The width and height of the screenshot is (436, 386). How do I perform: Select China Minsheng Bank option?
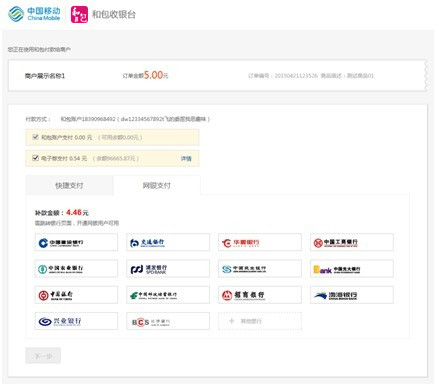point(260,269)
